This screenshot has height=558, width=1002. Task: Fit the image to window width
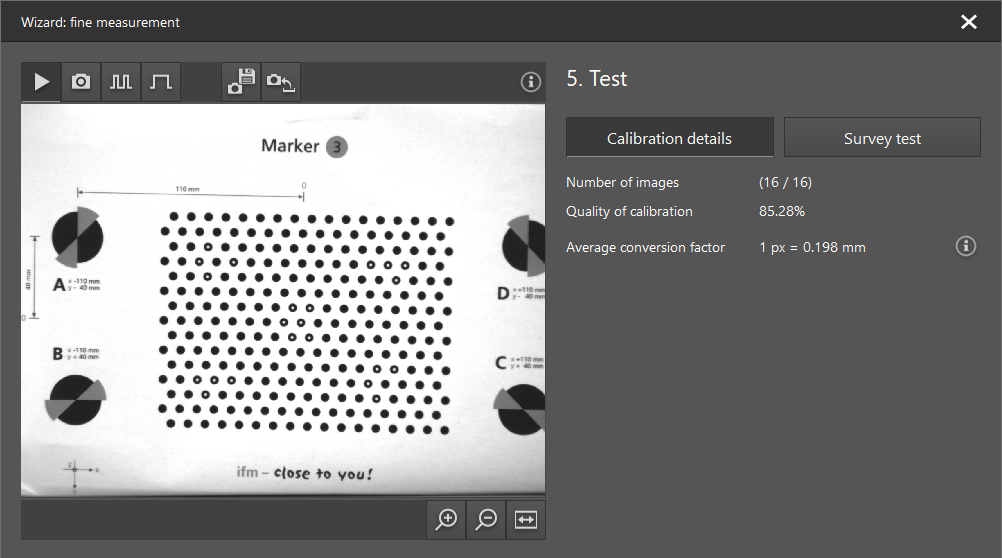point(526,519)
